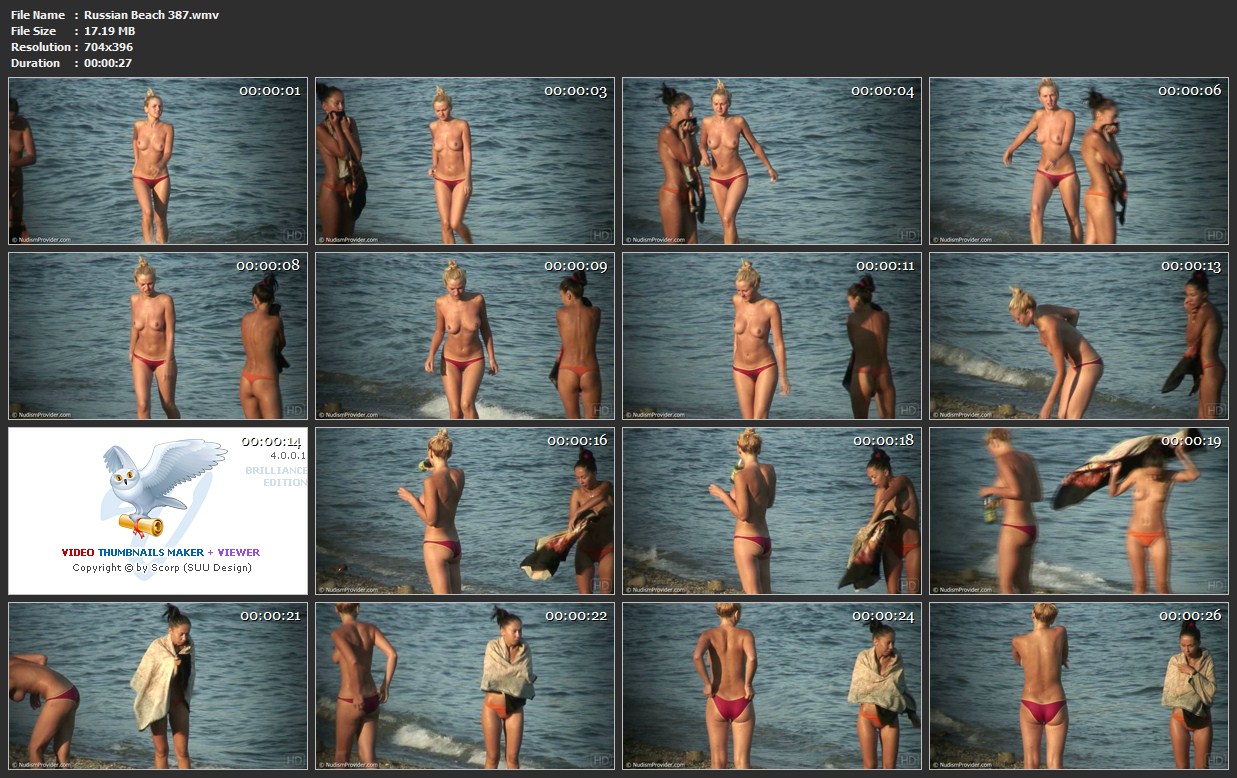Click the scroll diploma held by the owl
This screenshot has height=778, width=1237.
tap(138, 524)
